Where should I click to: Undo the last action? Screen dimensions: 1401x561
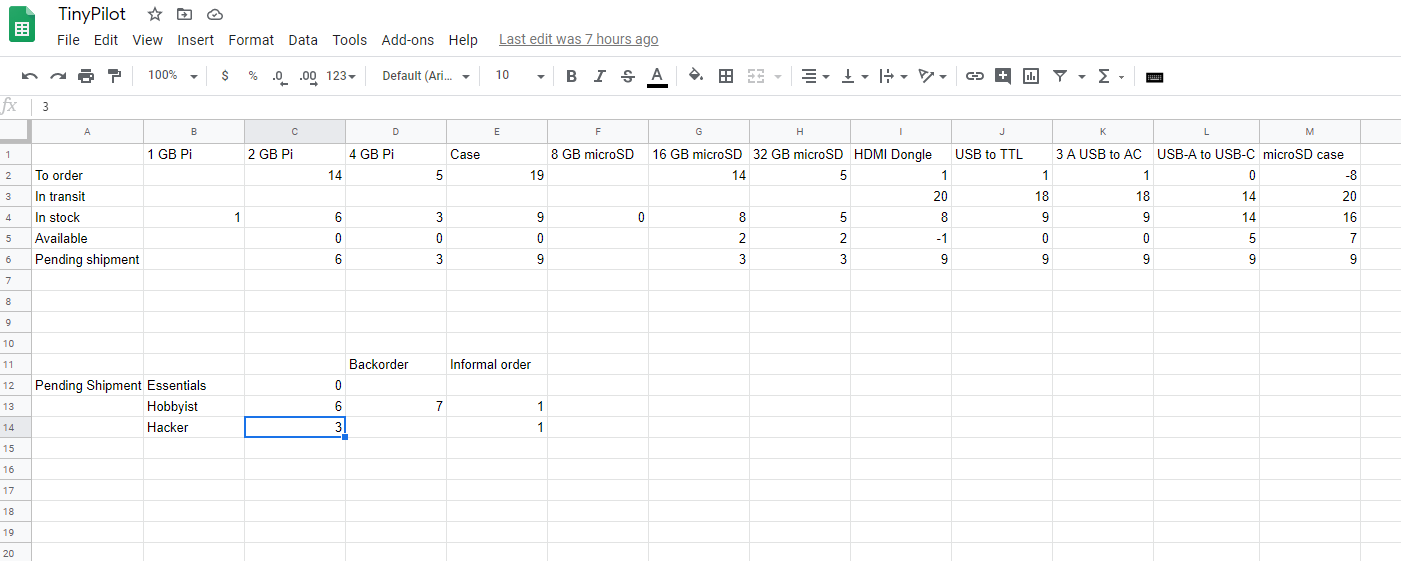point(30,76)
